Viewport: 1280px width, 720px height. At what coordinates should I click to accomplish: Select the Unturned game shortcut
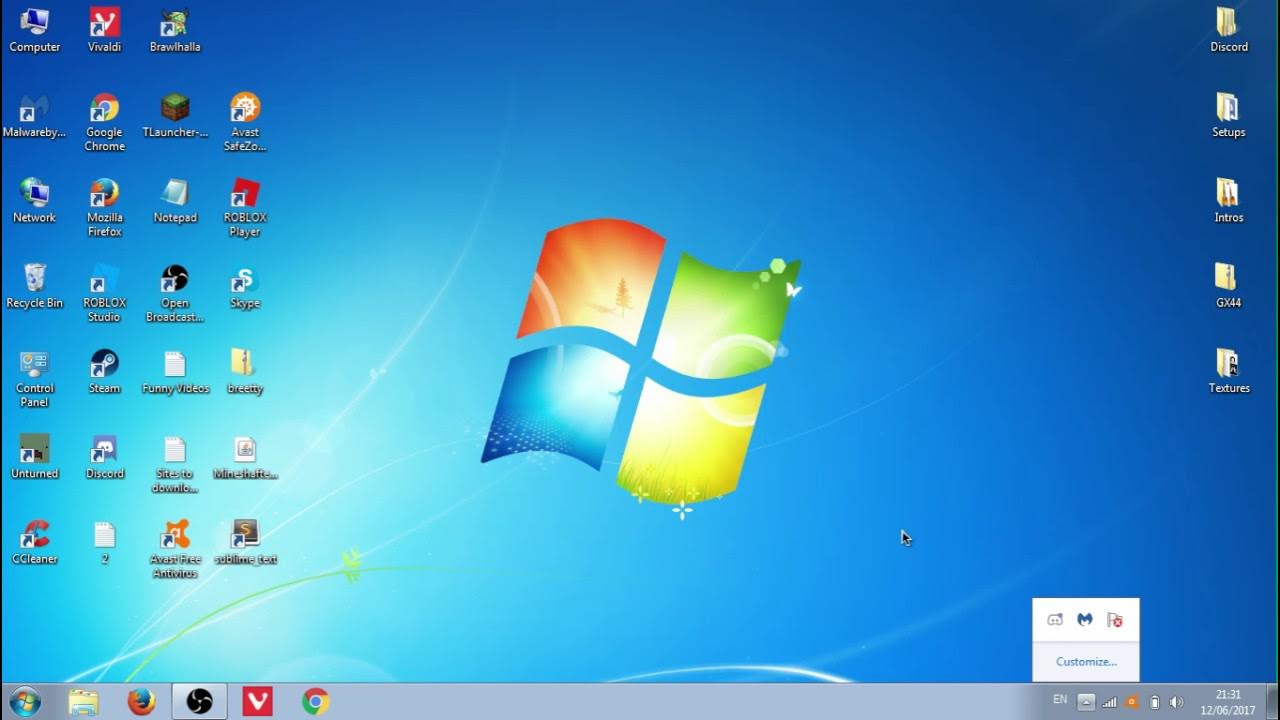tap(34, 456)
